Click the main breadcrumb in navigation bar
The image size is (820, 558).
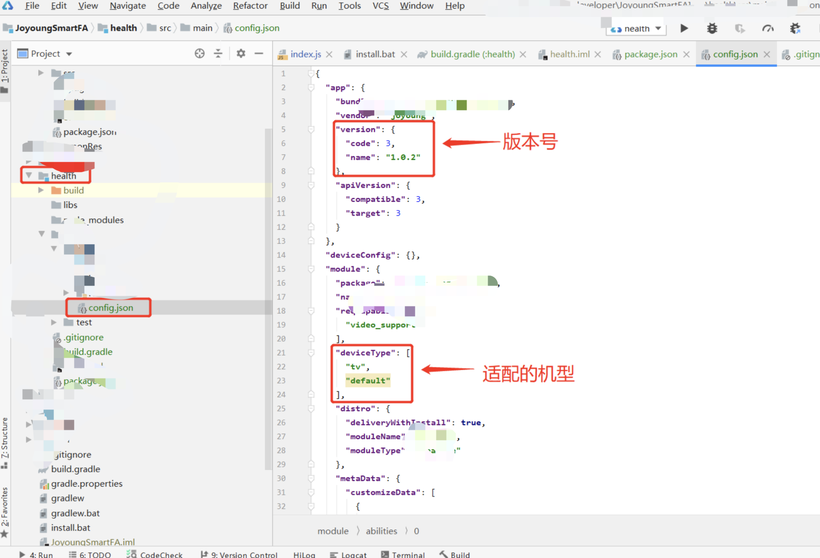pos(202,28)
